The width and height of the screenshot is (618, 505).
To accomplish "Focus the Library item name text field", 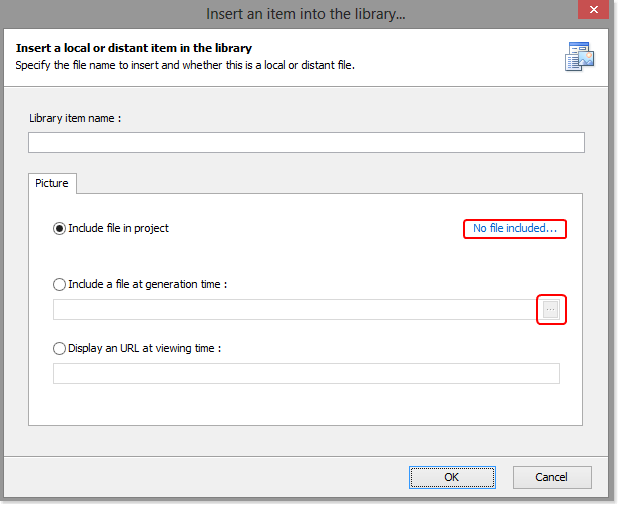I will (306, 143).
